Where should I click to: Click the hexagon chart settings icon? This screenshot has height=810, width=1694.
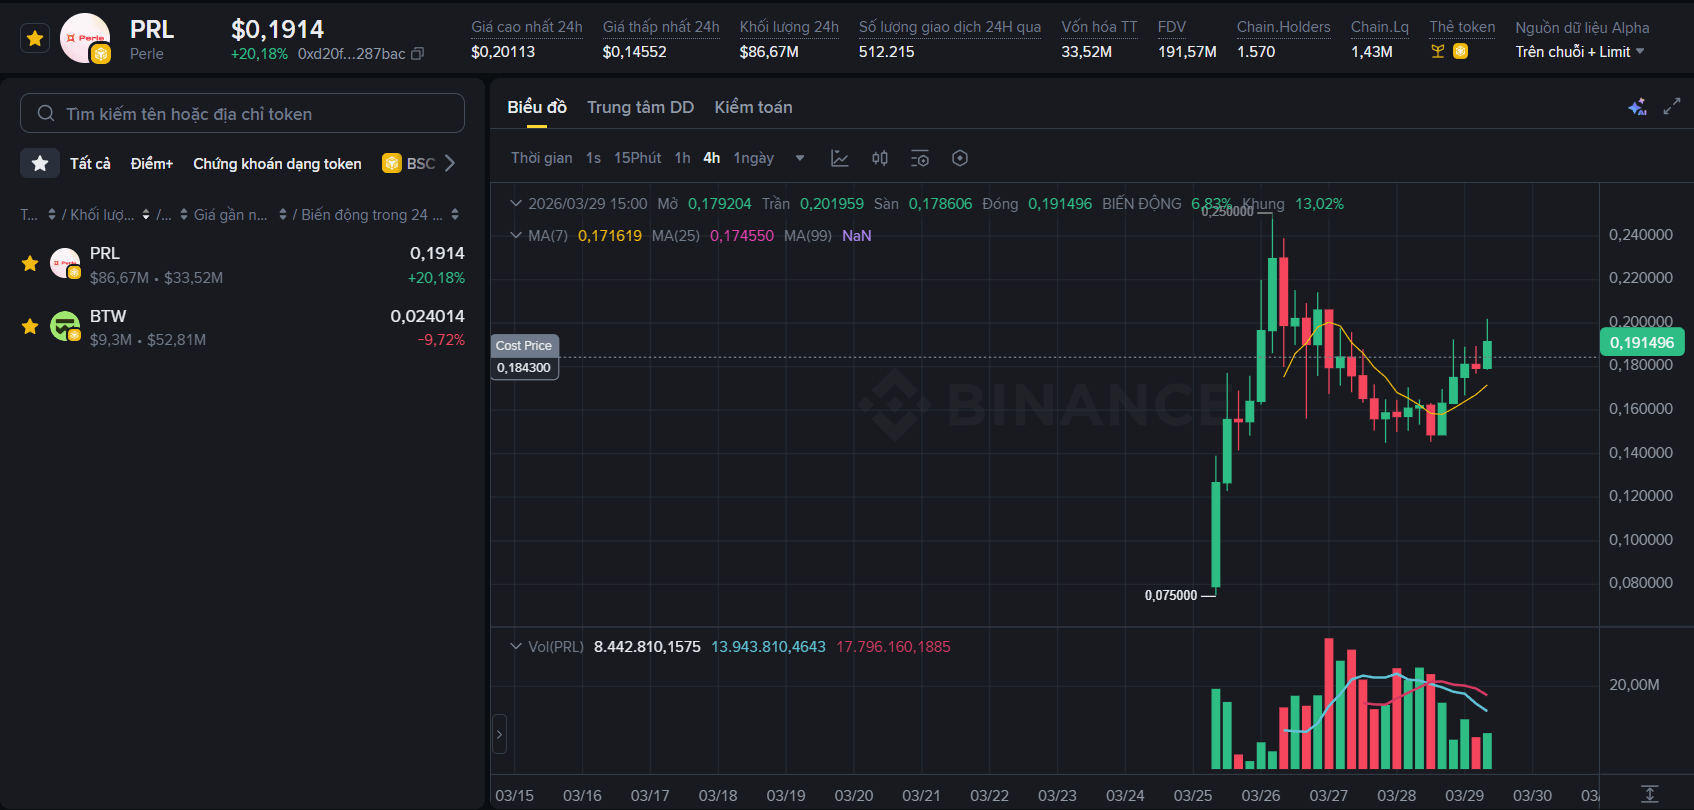click(960, 158)
